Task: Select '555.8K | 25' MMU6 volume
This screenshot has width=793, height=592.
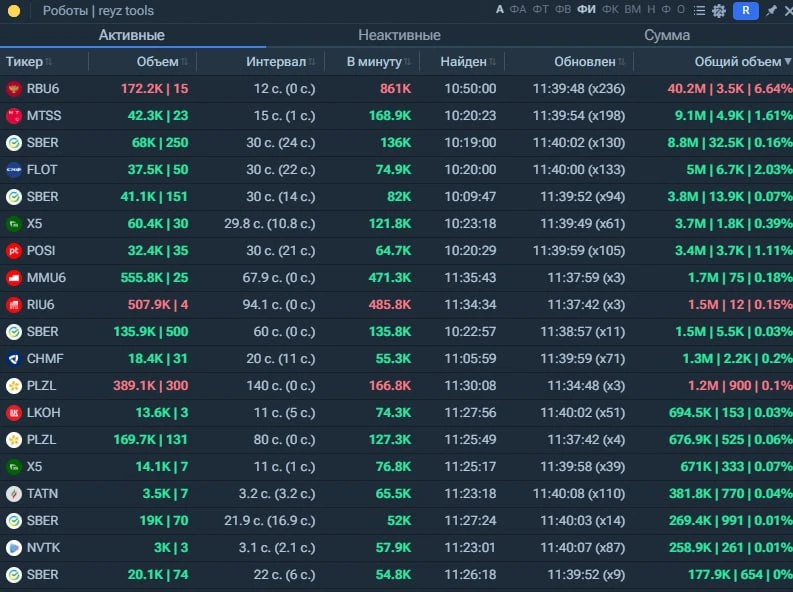Action: (x=154, y=278)
